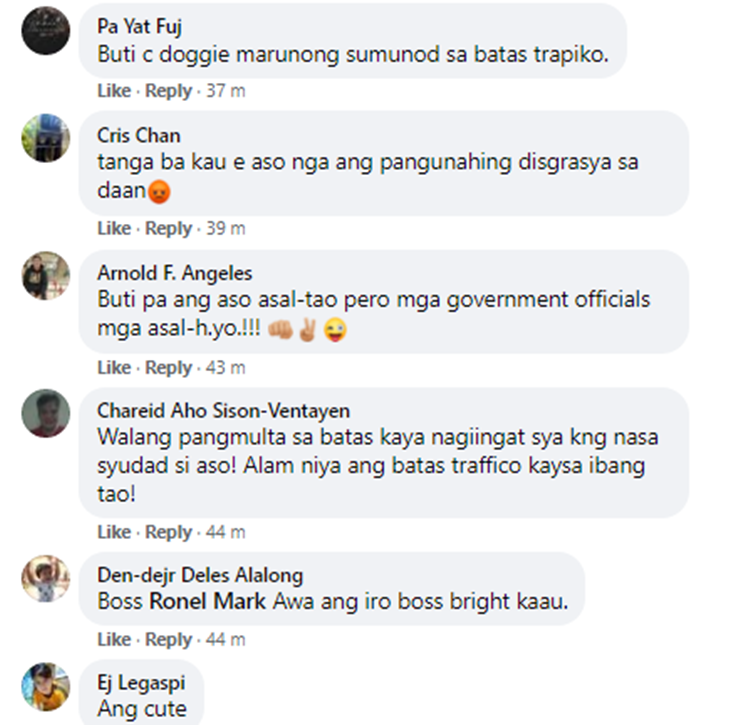Image resolution: width=750 pixels, height=725 pixels.
Task: Like Cris Chan's comment
Action: click(114, 229)
